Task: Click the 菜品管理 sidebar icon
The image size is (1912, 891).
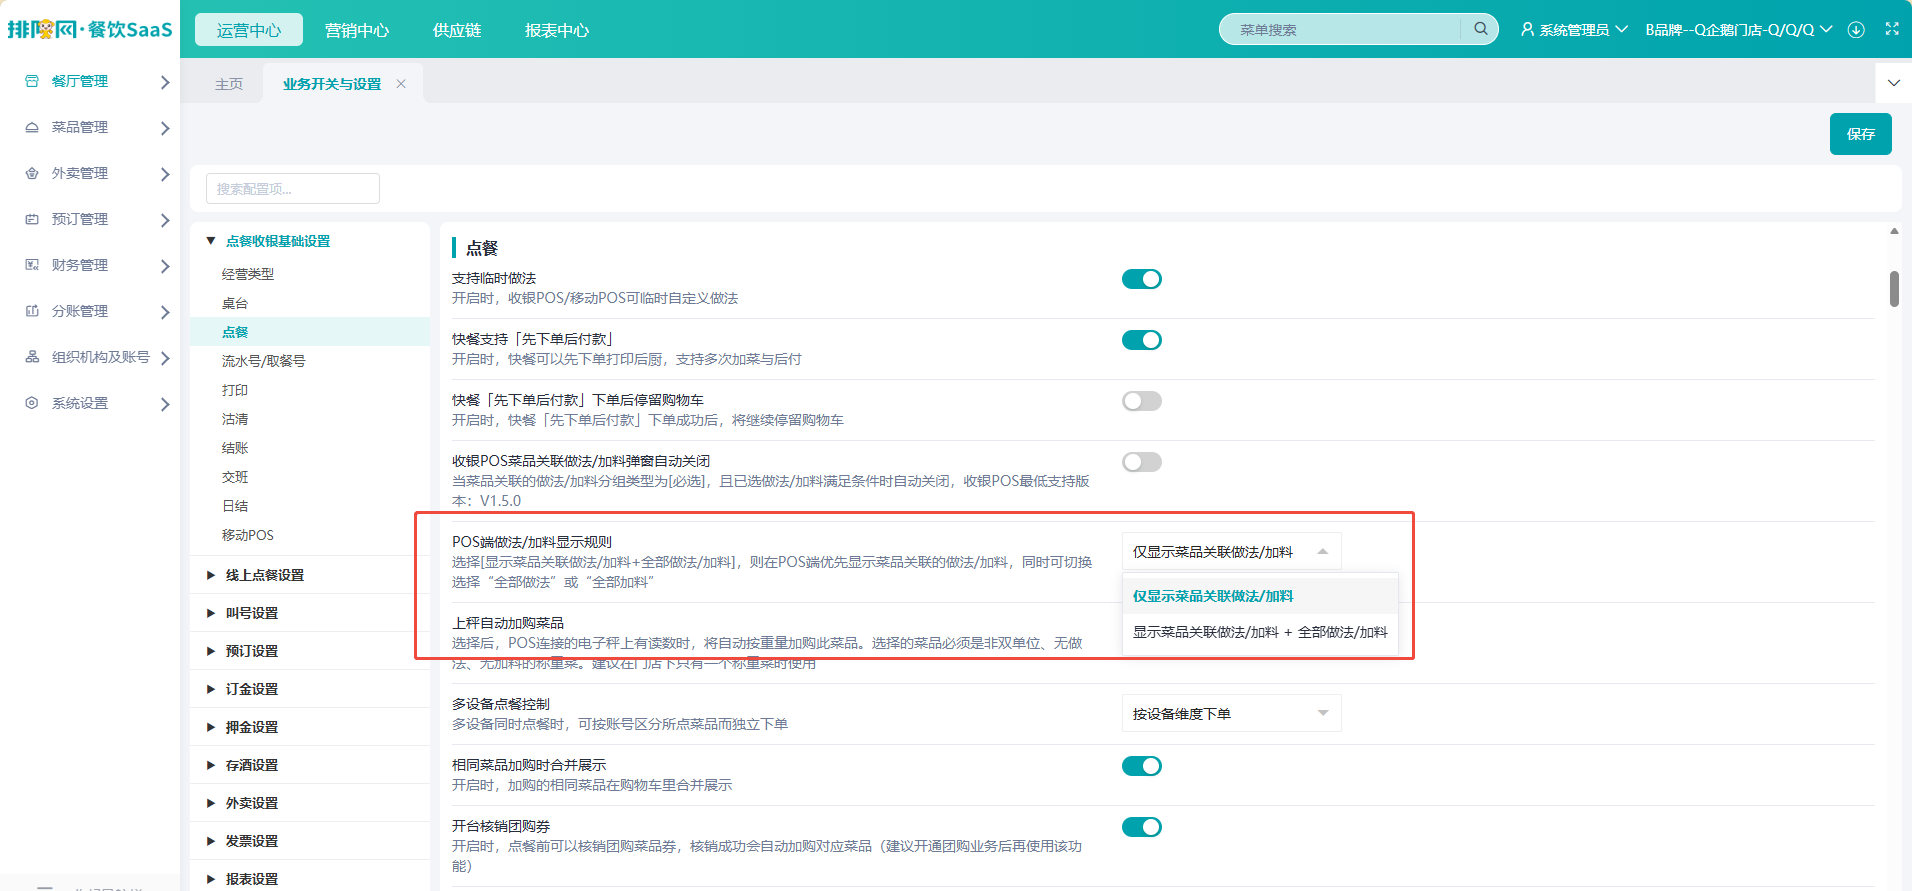Action: (32, 127)
